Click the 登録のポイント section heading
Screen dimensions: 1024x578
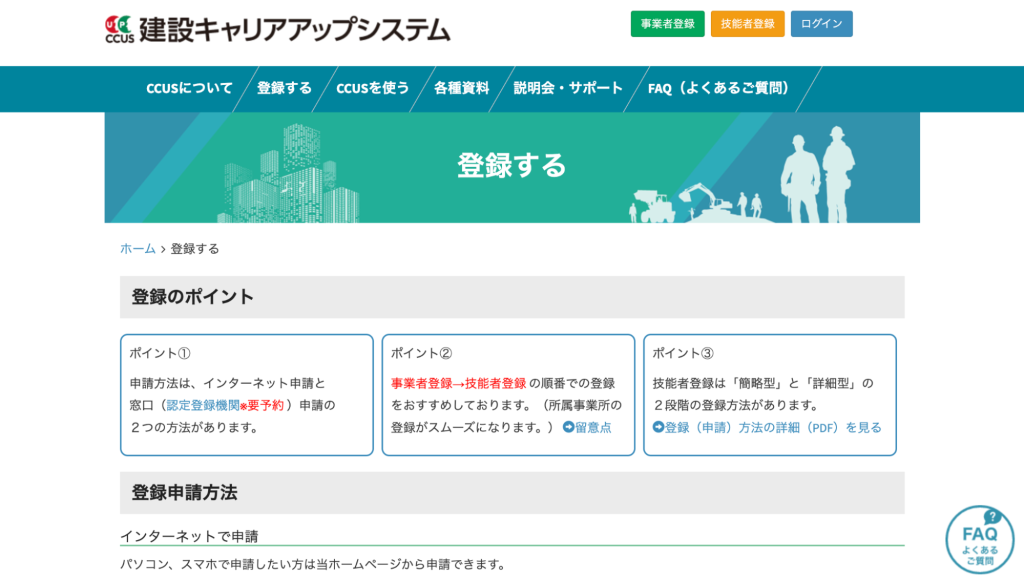pos(192,297)
